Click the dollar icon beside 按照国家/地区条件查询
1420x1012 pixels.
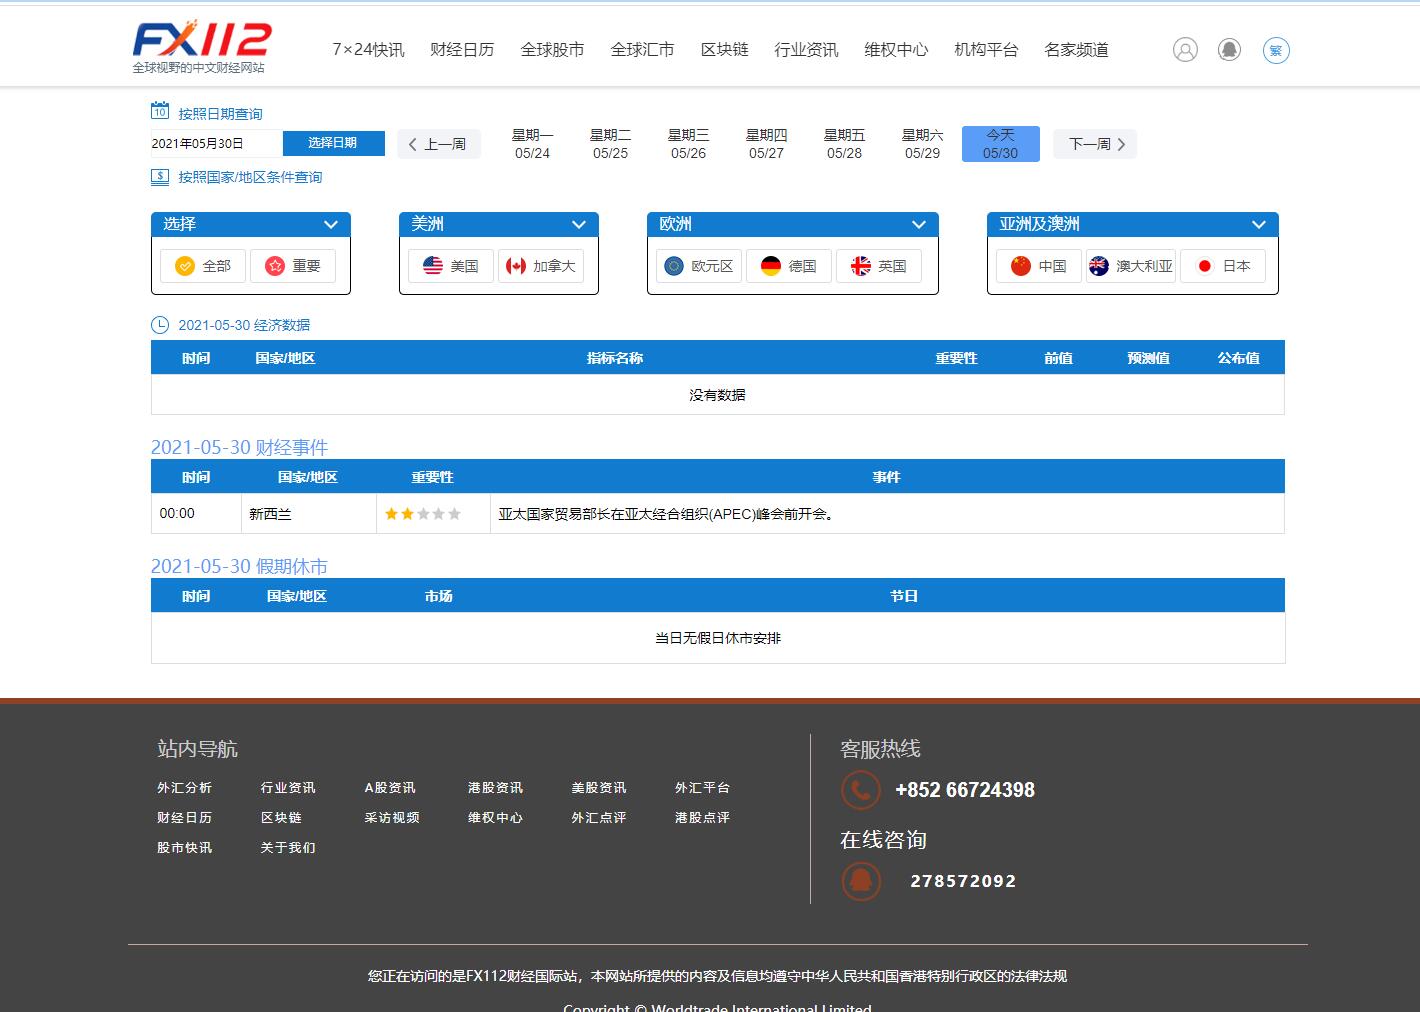(x=160, y=177)
